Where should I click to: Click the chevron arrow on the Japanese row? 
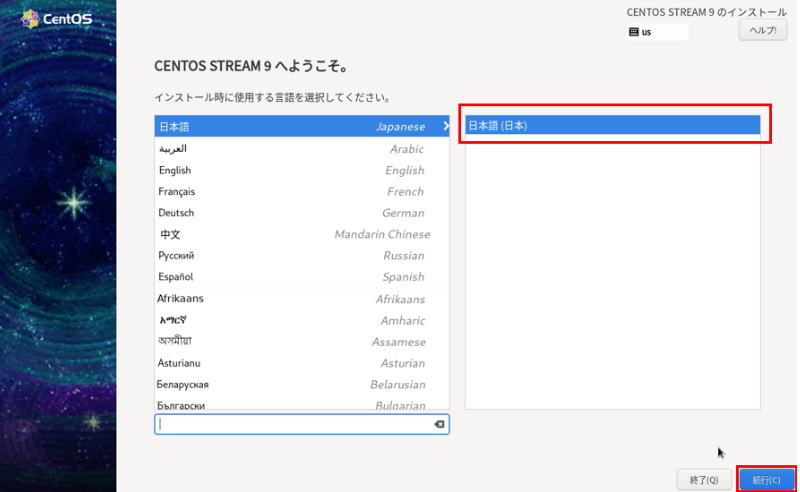(445, 126)
